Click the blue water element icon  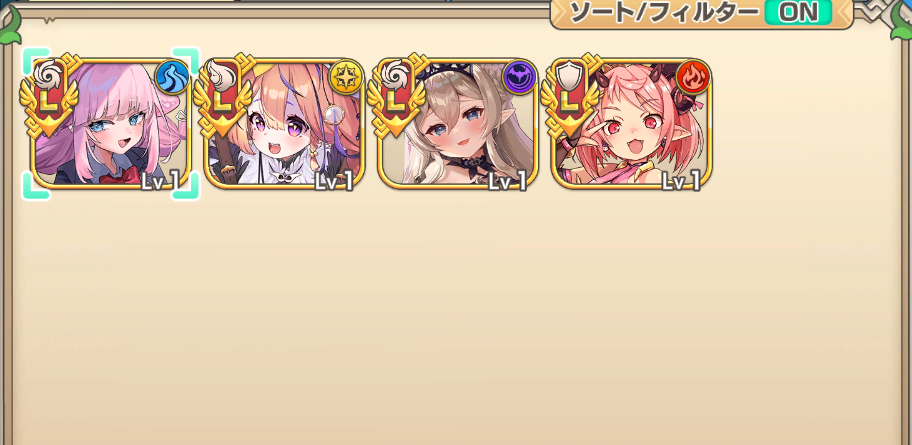(173, 76)
